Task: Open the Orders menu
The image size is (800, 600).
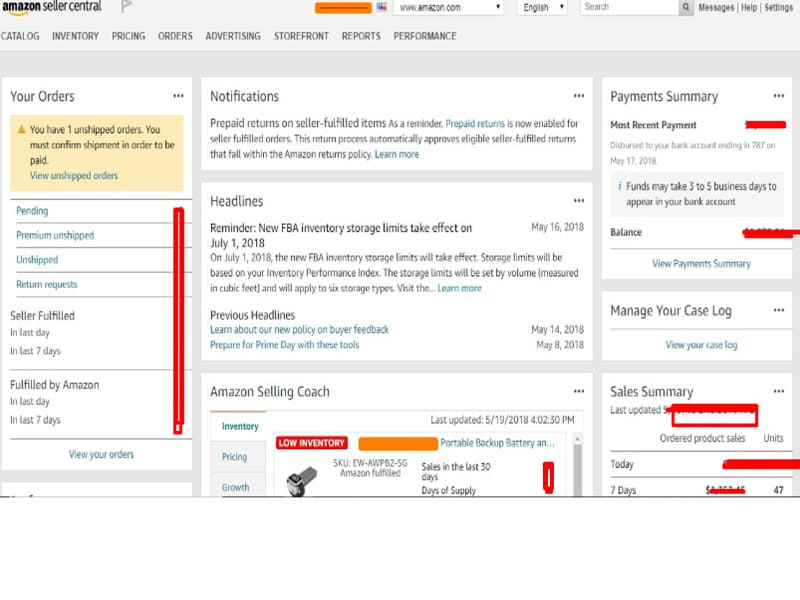Action: [x=175, y=36]
